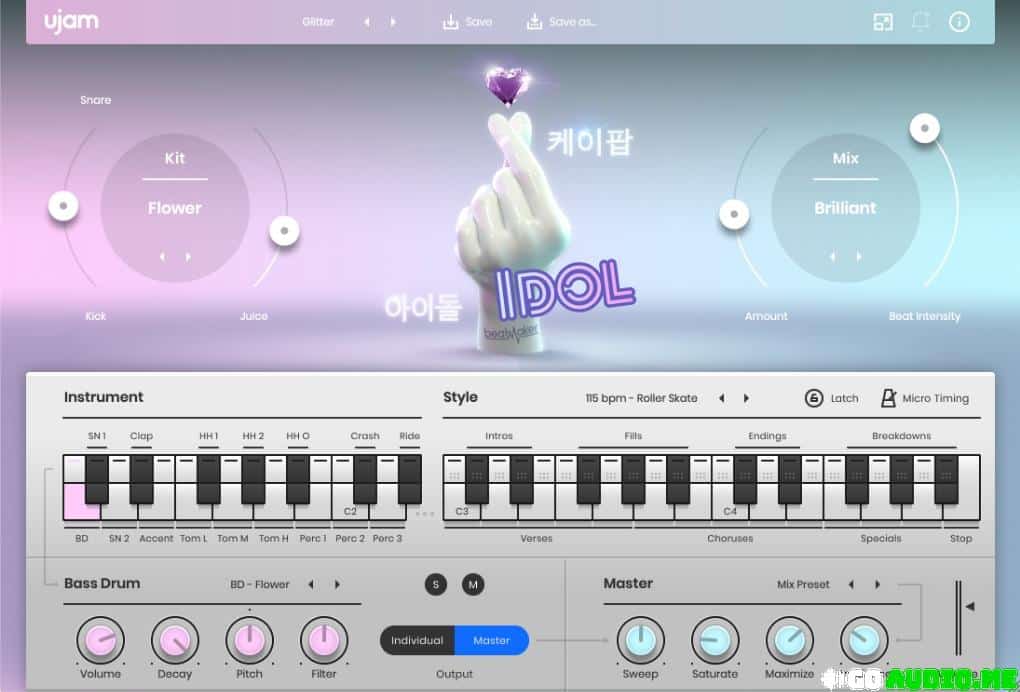Viewport: 1020px width, 692px height.
Task: Open the 115 bpm - Roller Skate style list
Action: pyautogui.click(x=641, y=398)
